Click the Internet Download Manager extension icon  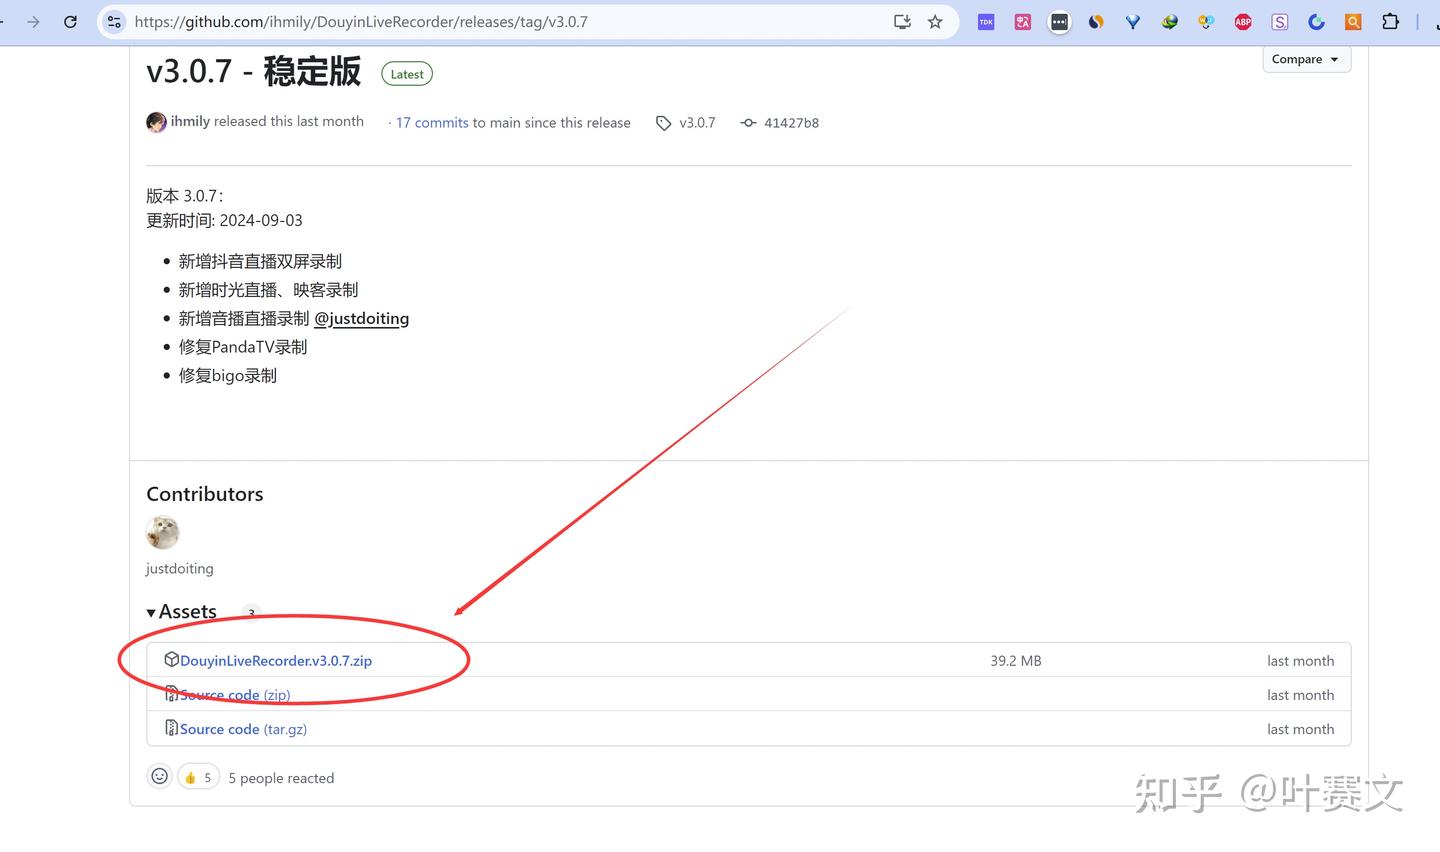coord(1169,21)
